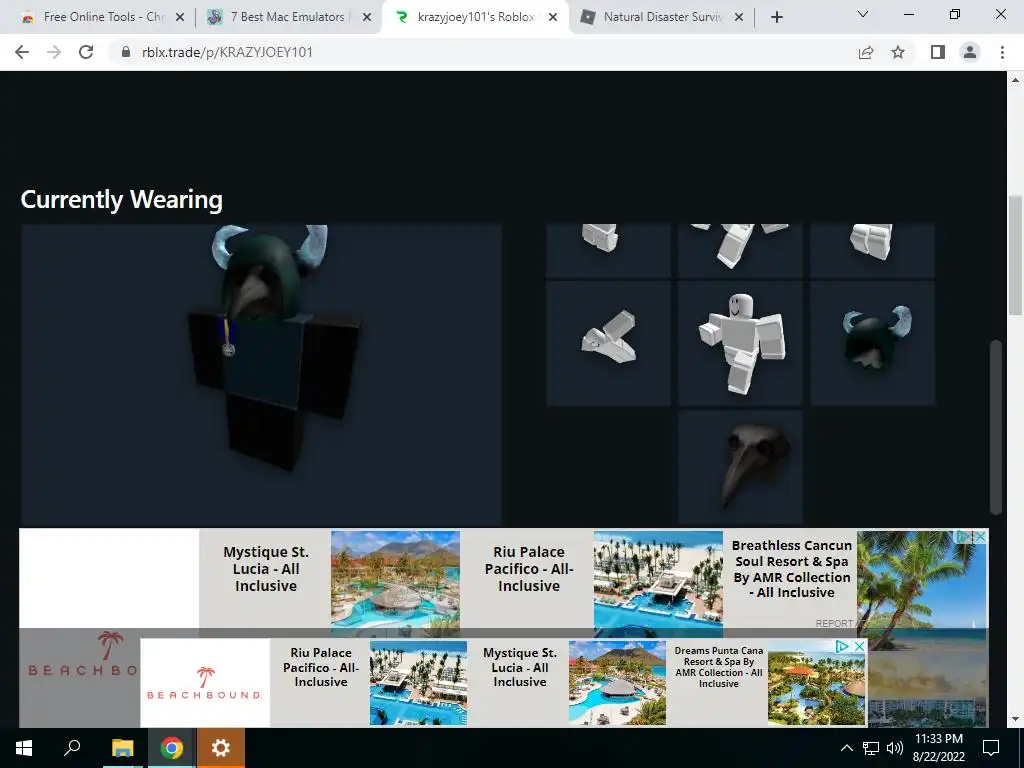Click the Chrome taskbar icon

[172, 748]
